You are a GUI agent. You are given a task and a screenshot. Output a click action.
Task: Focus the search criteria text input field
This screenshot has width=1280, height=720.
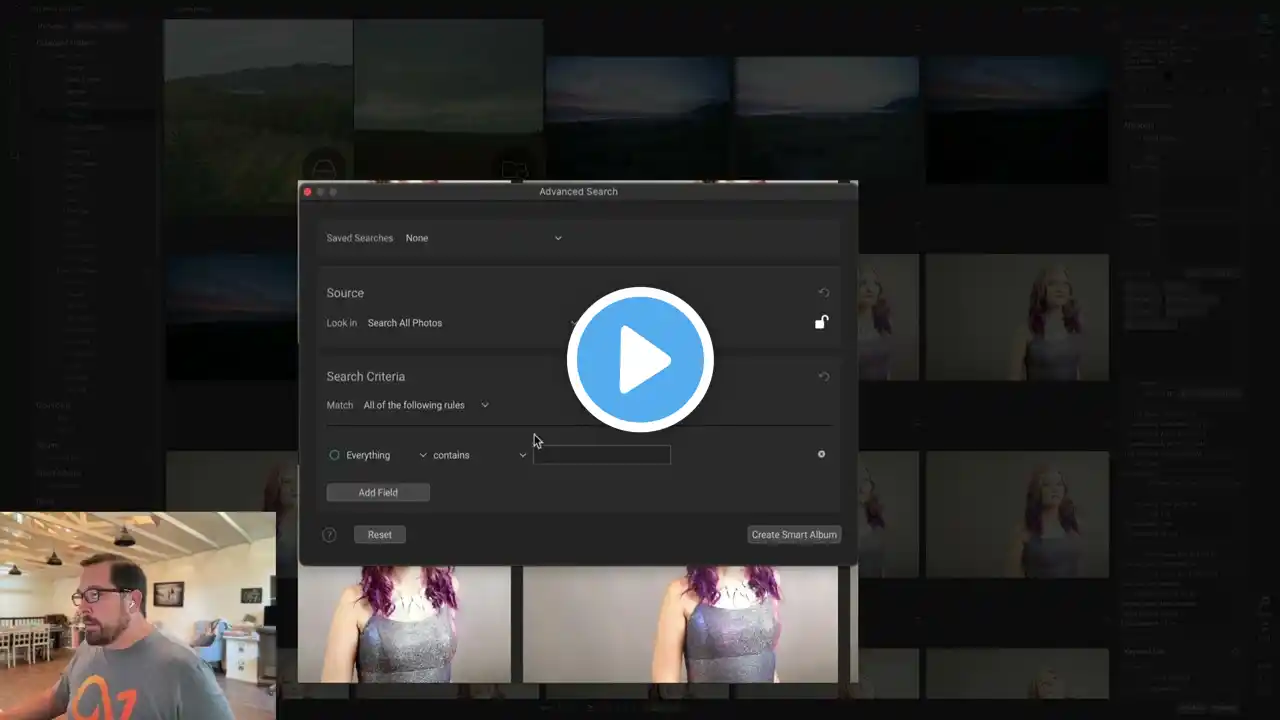click(601, 455)
